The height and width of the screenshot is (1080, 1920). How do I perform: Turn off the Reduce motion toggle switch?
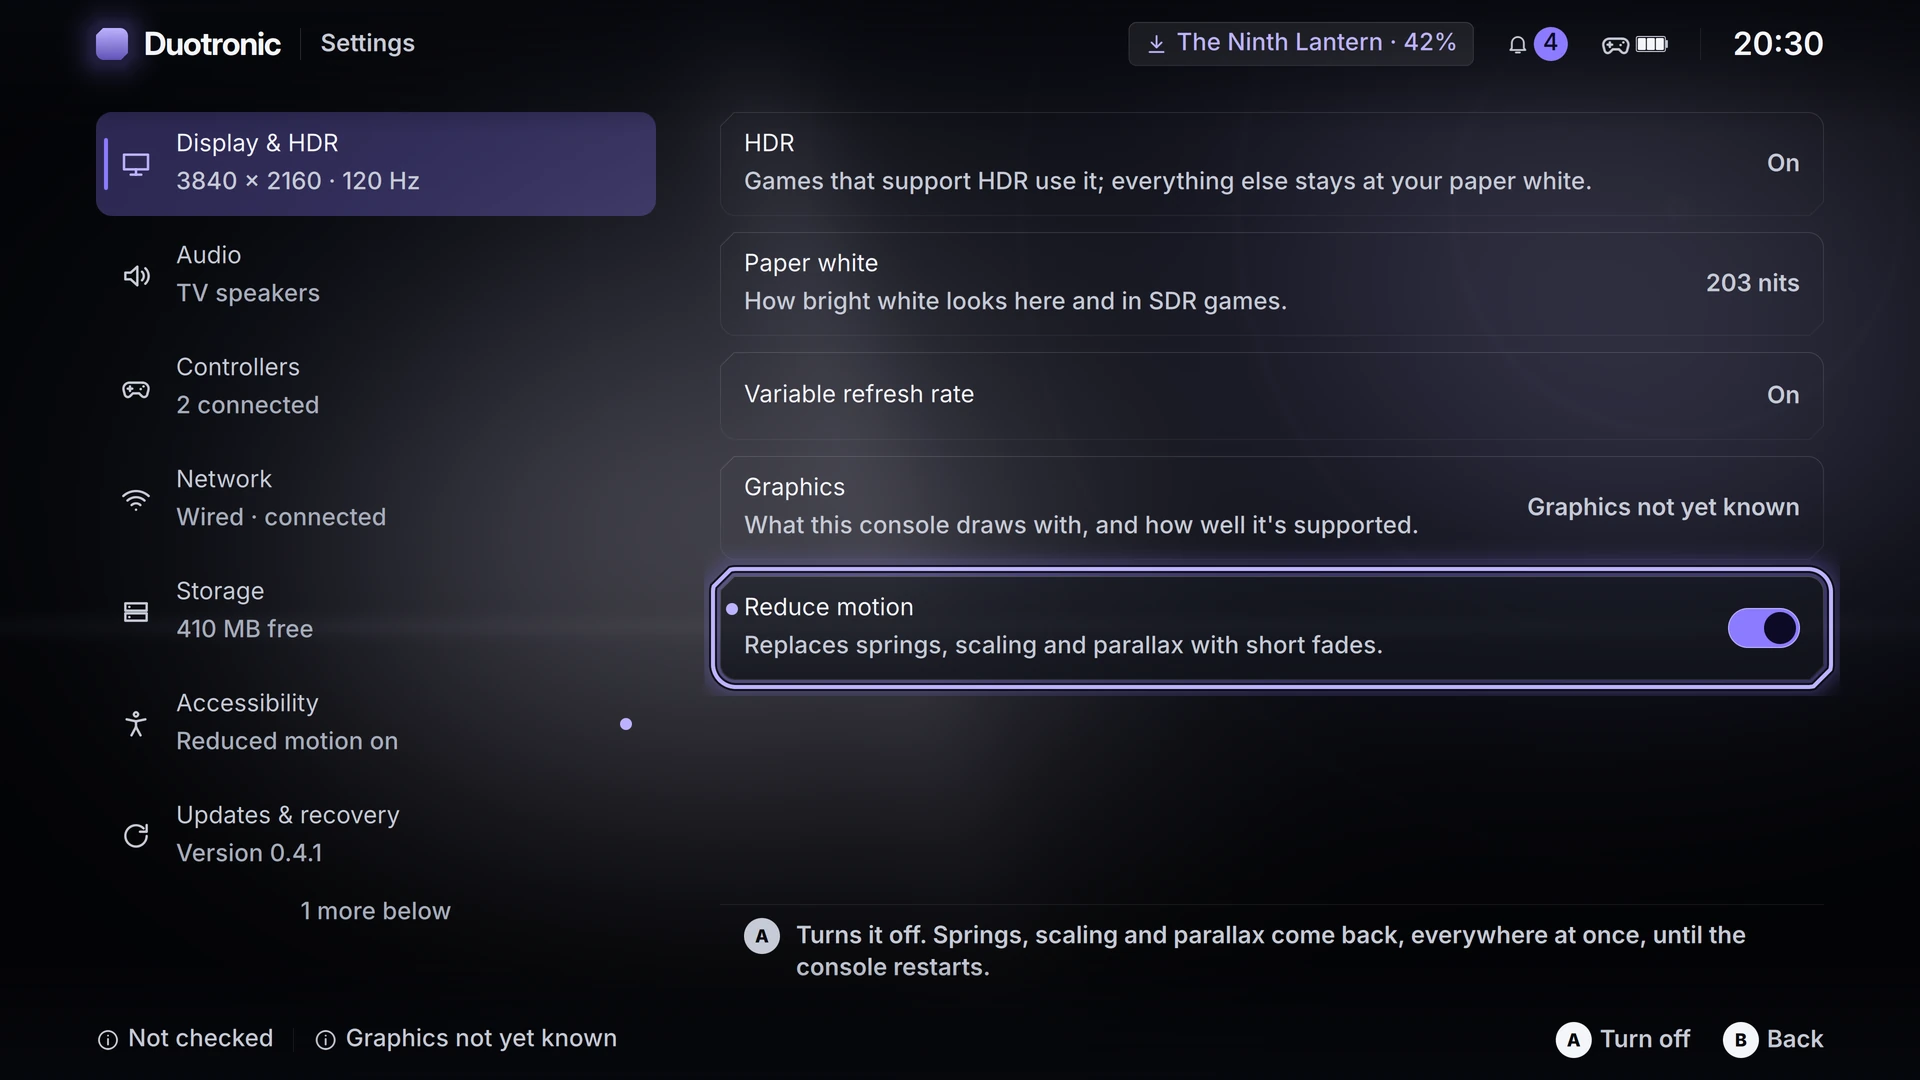[x=1763, y=628]
